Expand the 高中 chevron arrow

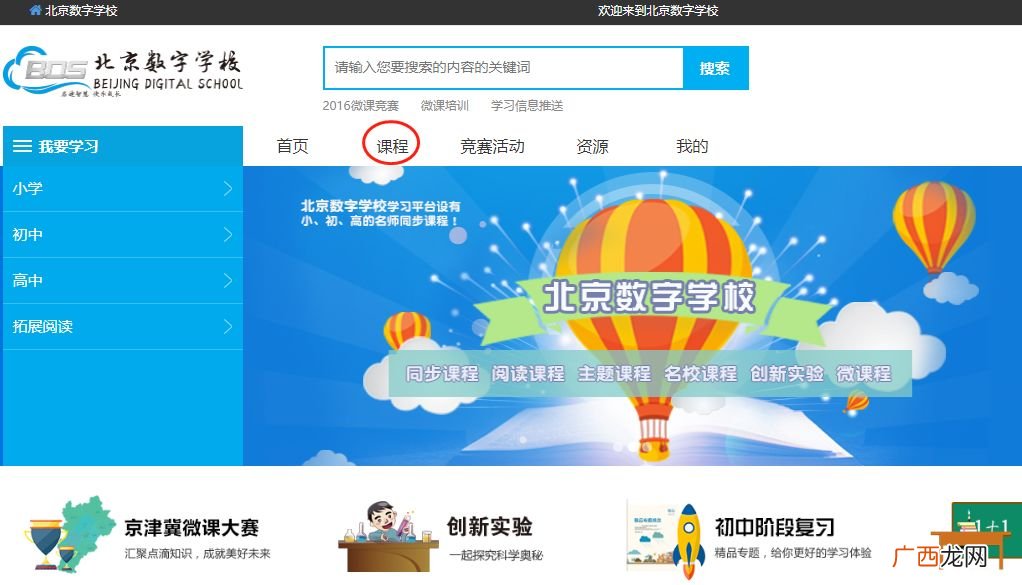(x=227, y=281)
